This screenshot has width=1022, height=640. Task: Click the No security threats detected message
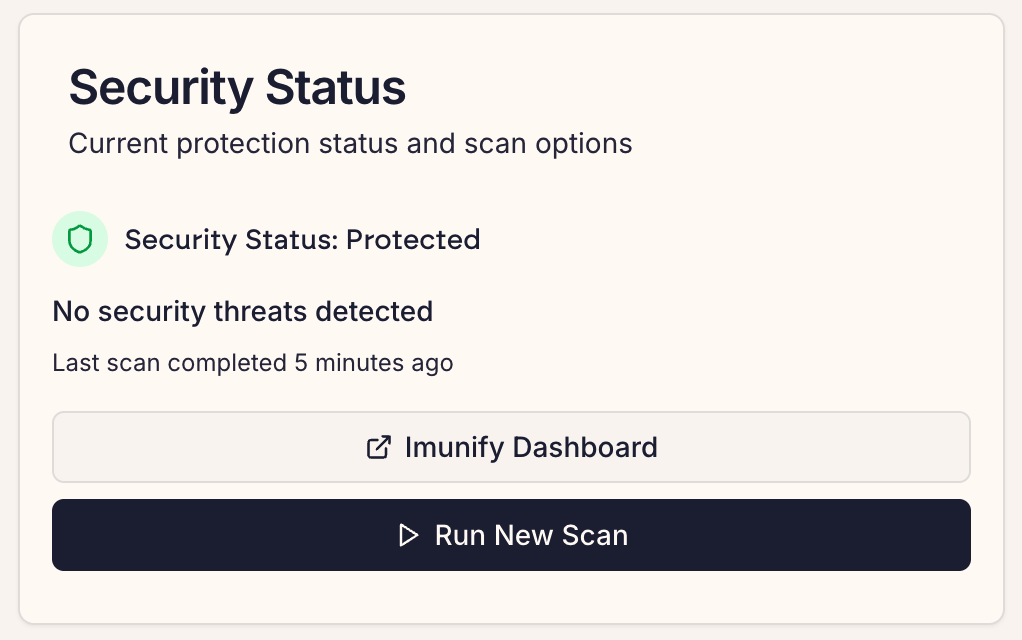click(x=242, y=312)
